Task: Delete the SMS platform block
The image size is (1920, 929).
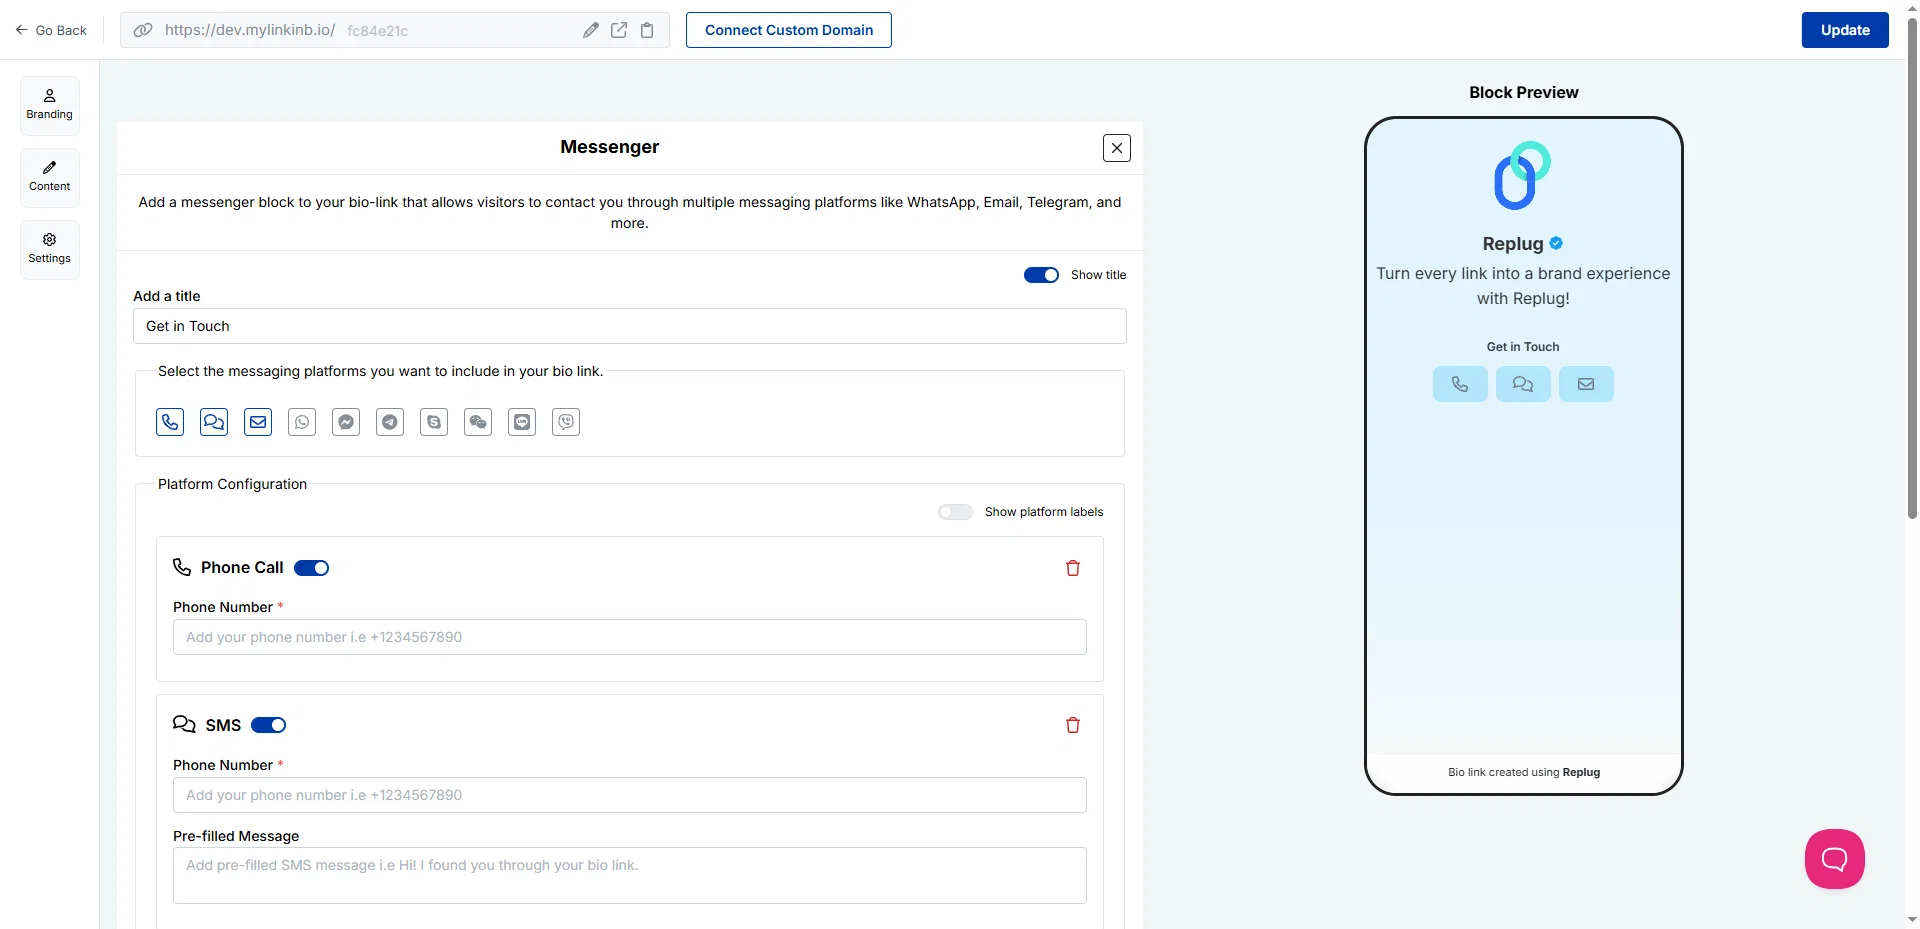Action: pos(1073,725)
